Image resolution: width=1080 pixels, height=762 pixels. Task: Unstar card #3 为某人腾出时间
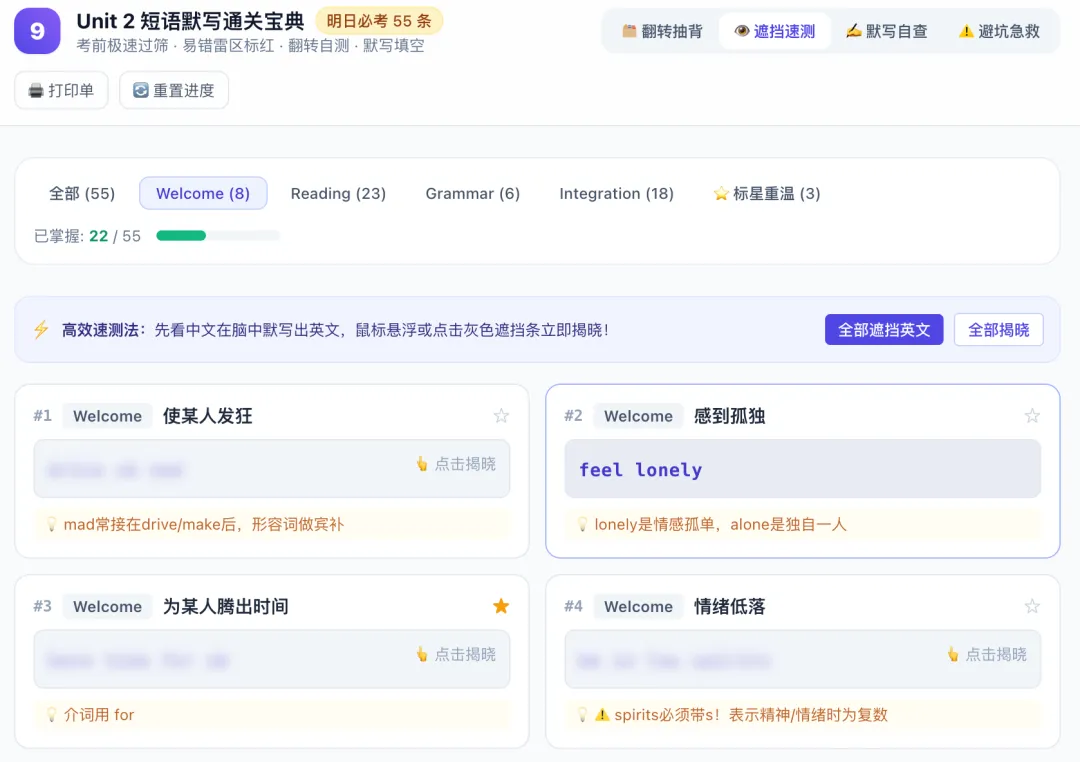(501, 606)
